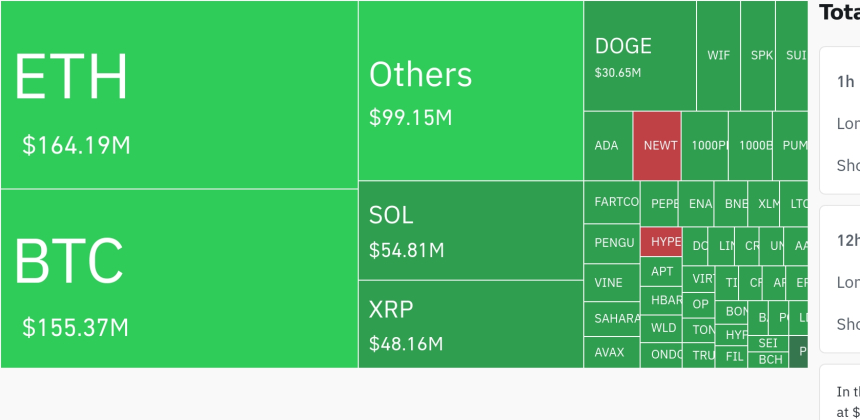
Task: Click the red HYPE tile
Action: (664, 242)
